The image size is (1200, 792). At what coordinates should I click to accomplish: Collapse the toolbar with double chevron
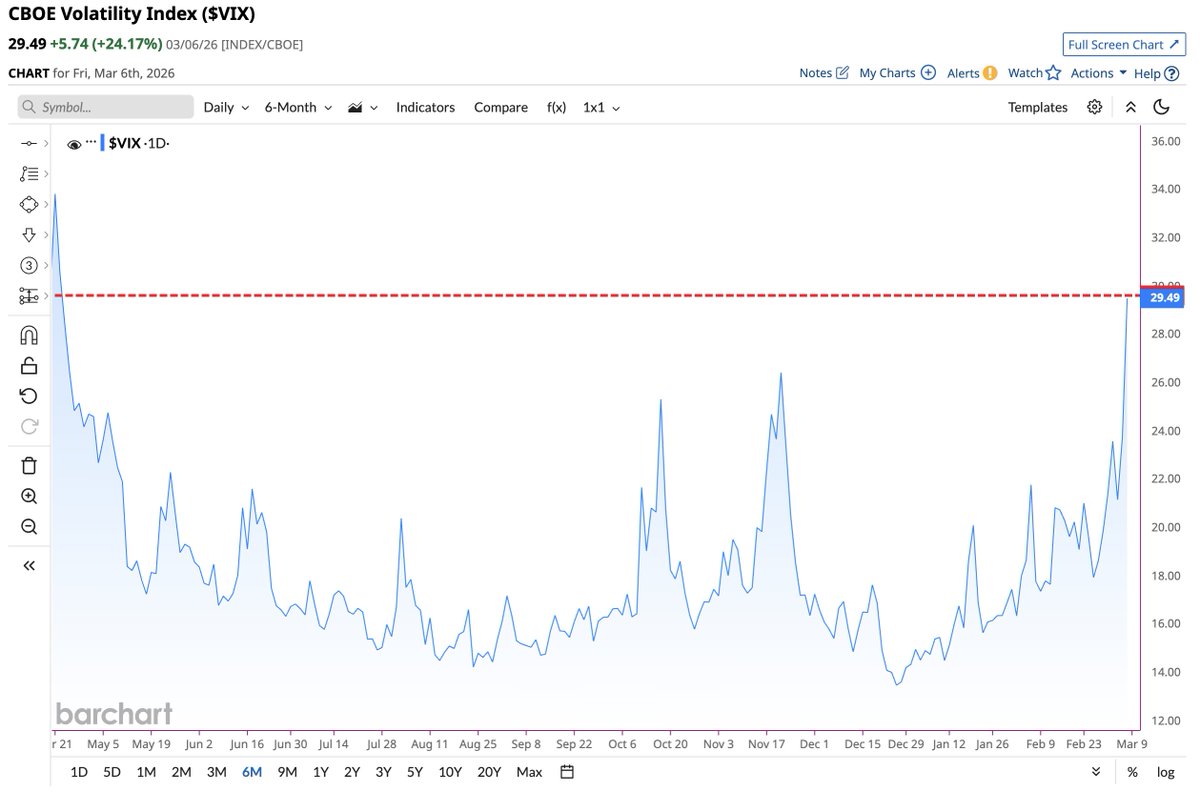(1130, 107)
